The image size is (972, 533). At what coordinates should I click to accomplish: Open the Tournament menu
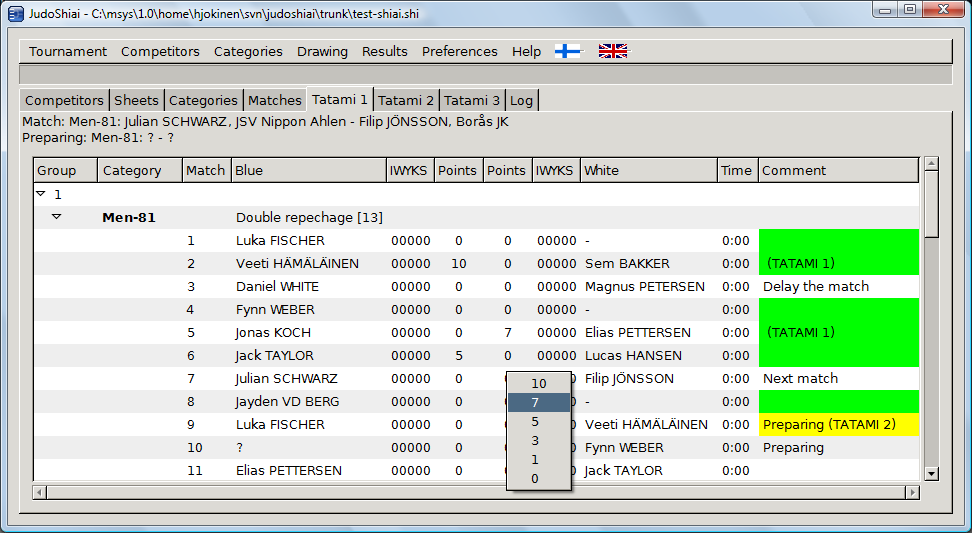67,51
